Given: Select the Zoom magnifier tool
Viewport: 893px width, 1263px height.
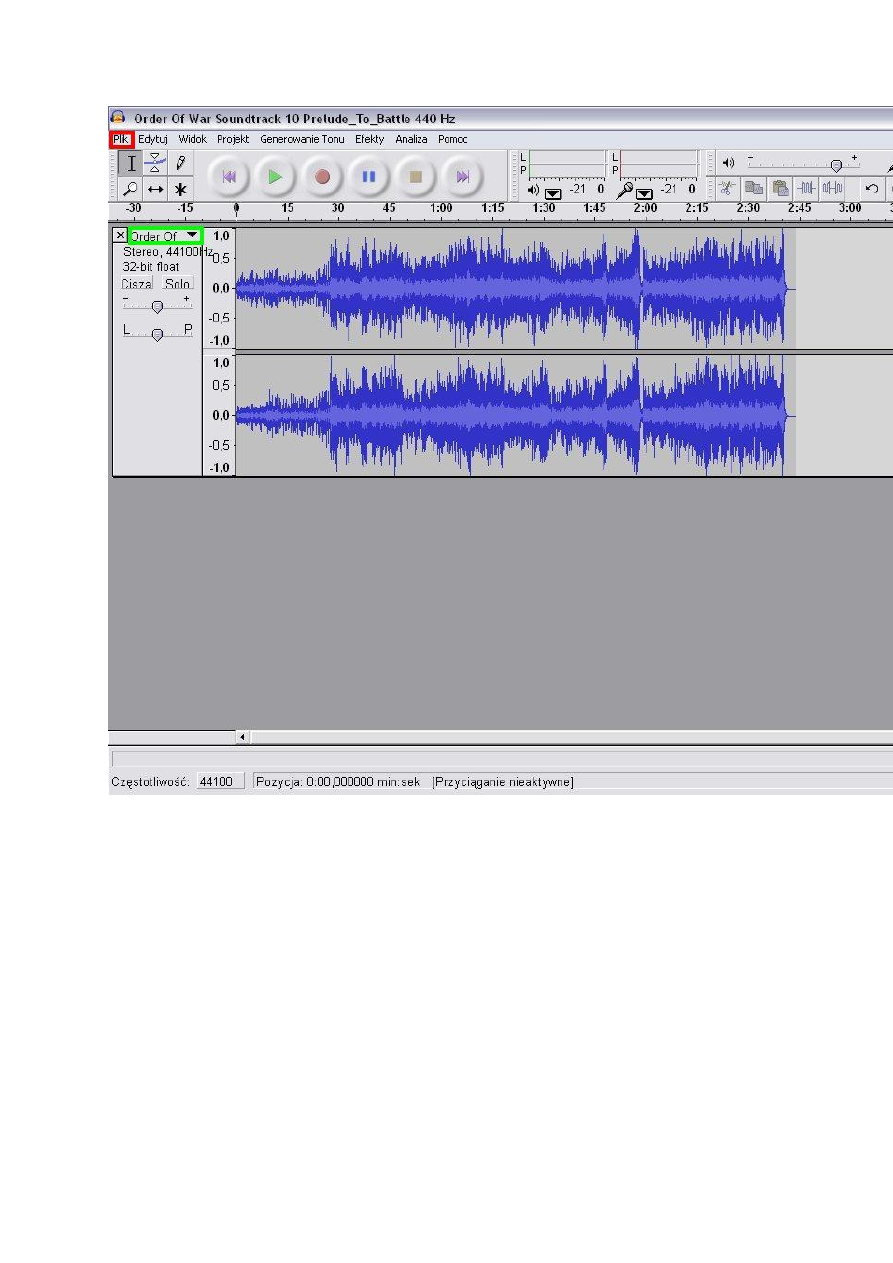Looking at the screenshot, I should [130, 189].
